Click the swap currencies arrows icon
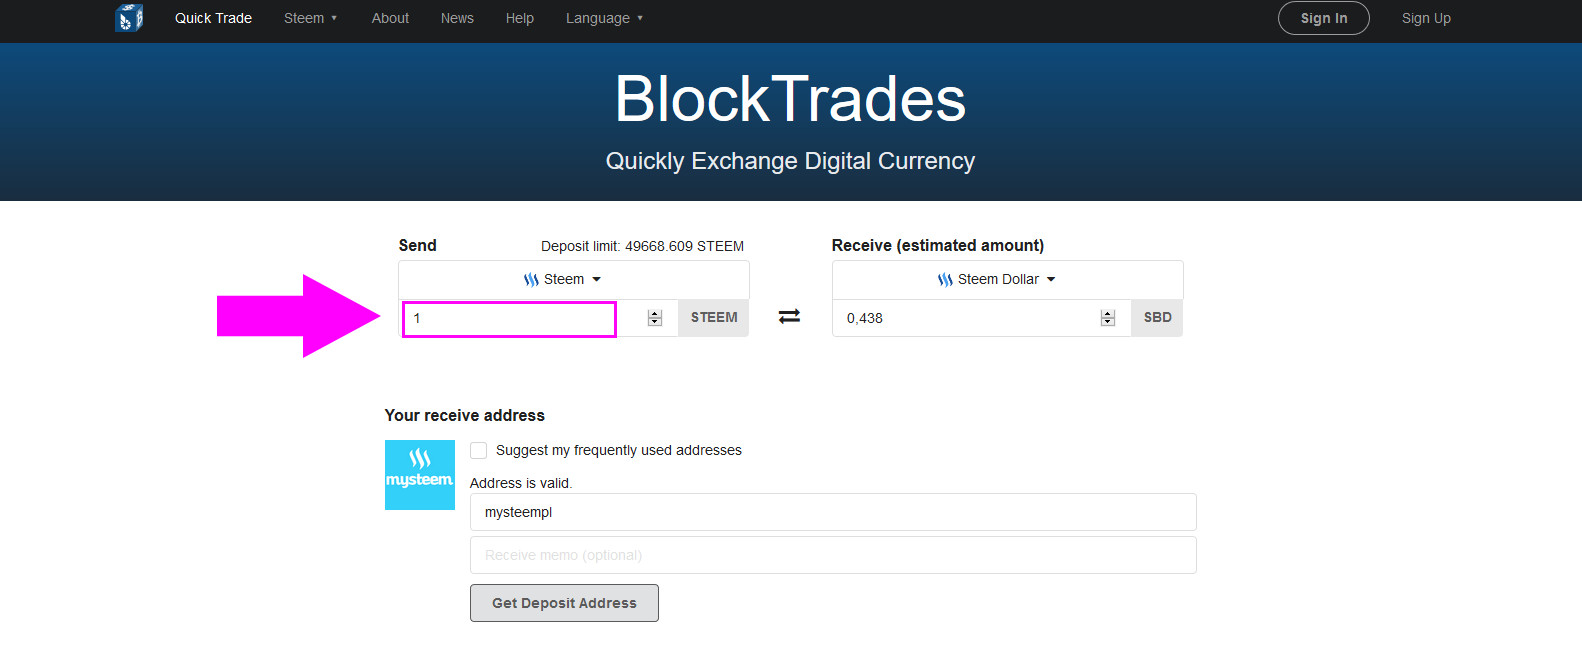 790,316
